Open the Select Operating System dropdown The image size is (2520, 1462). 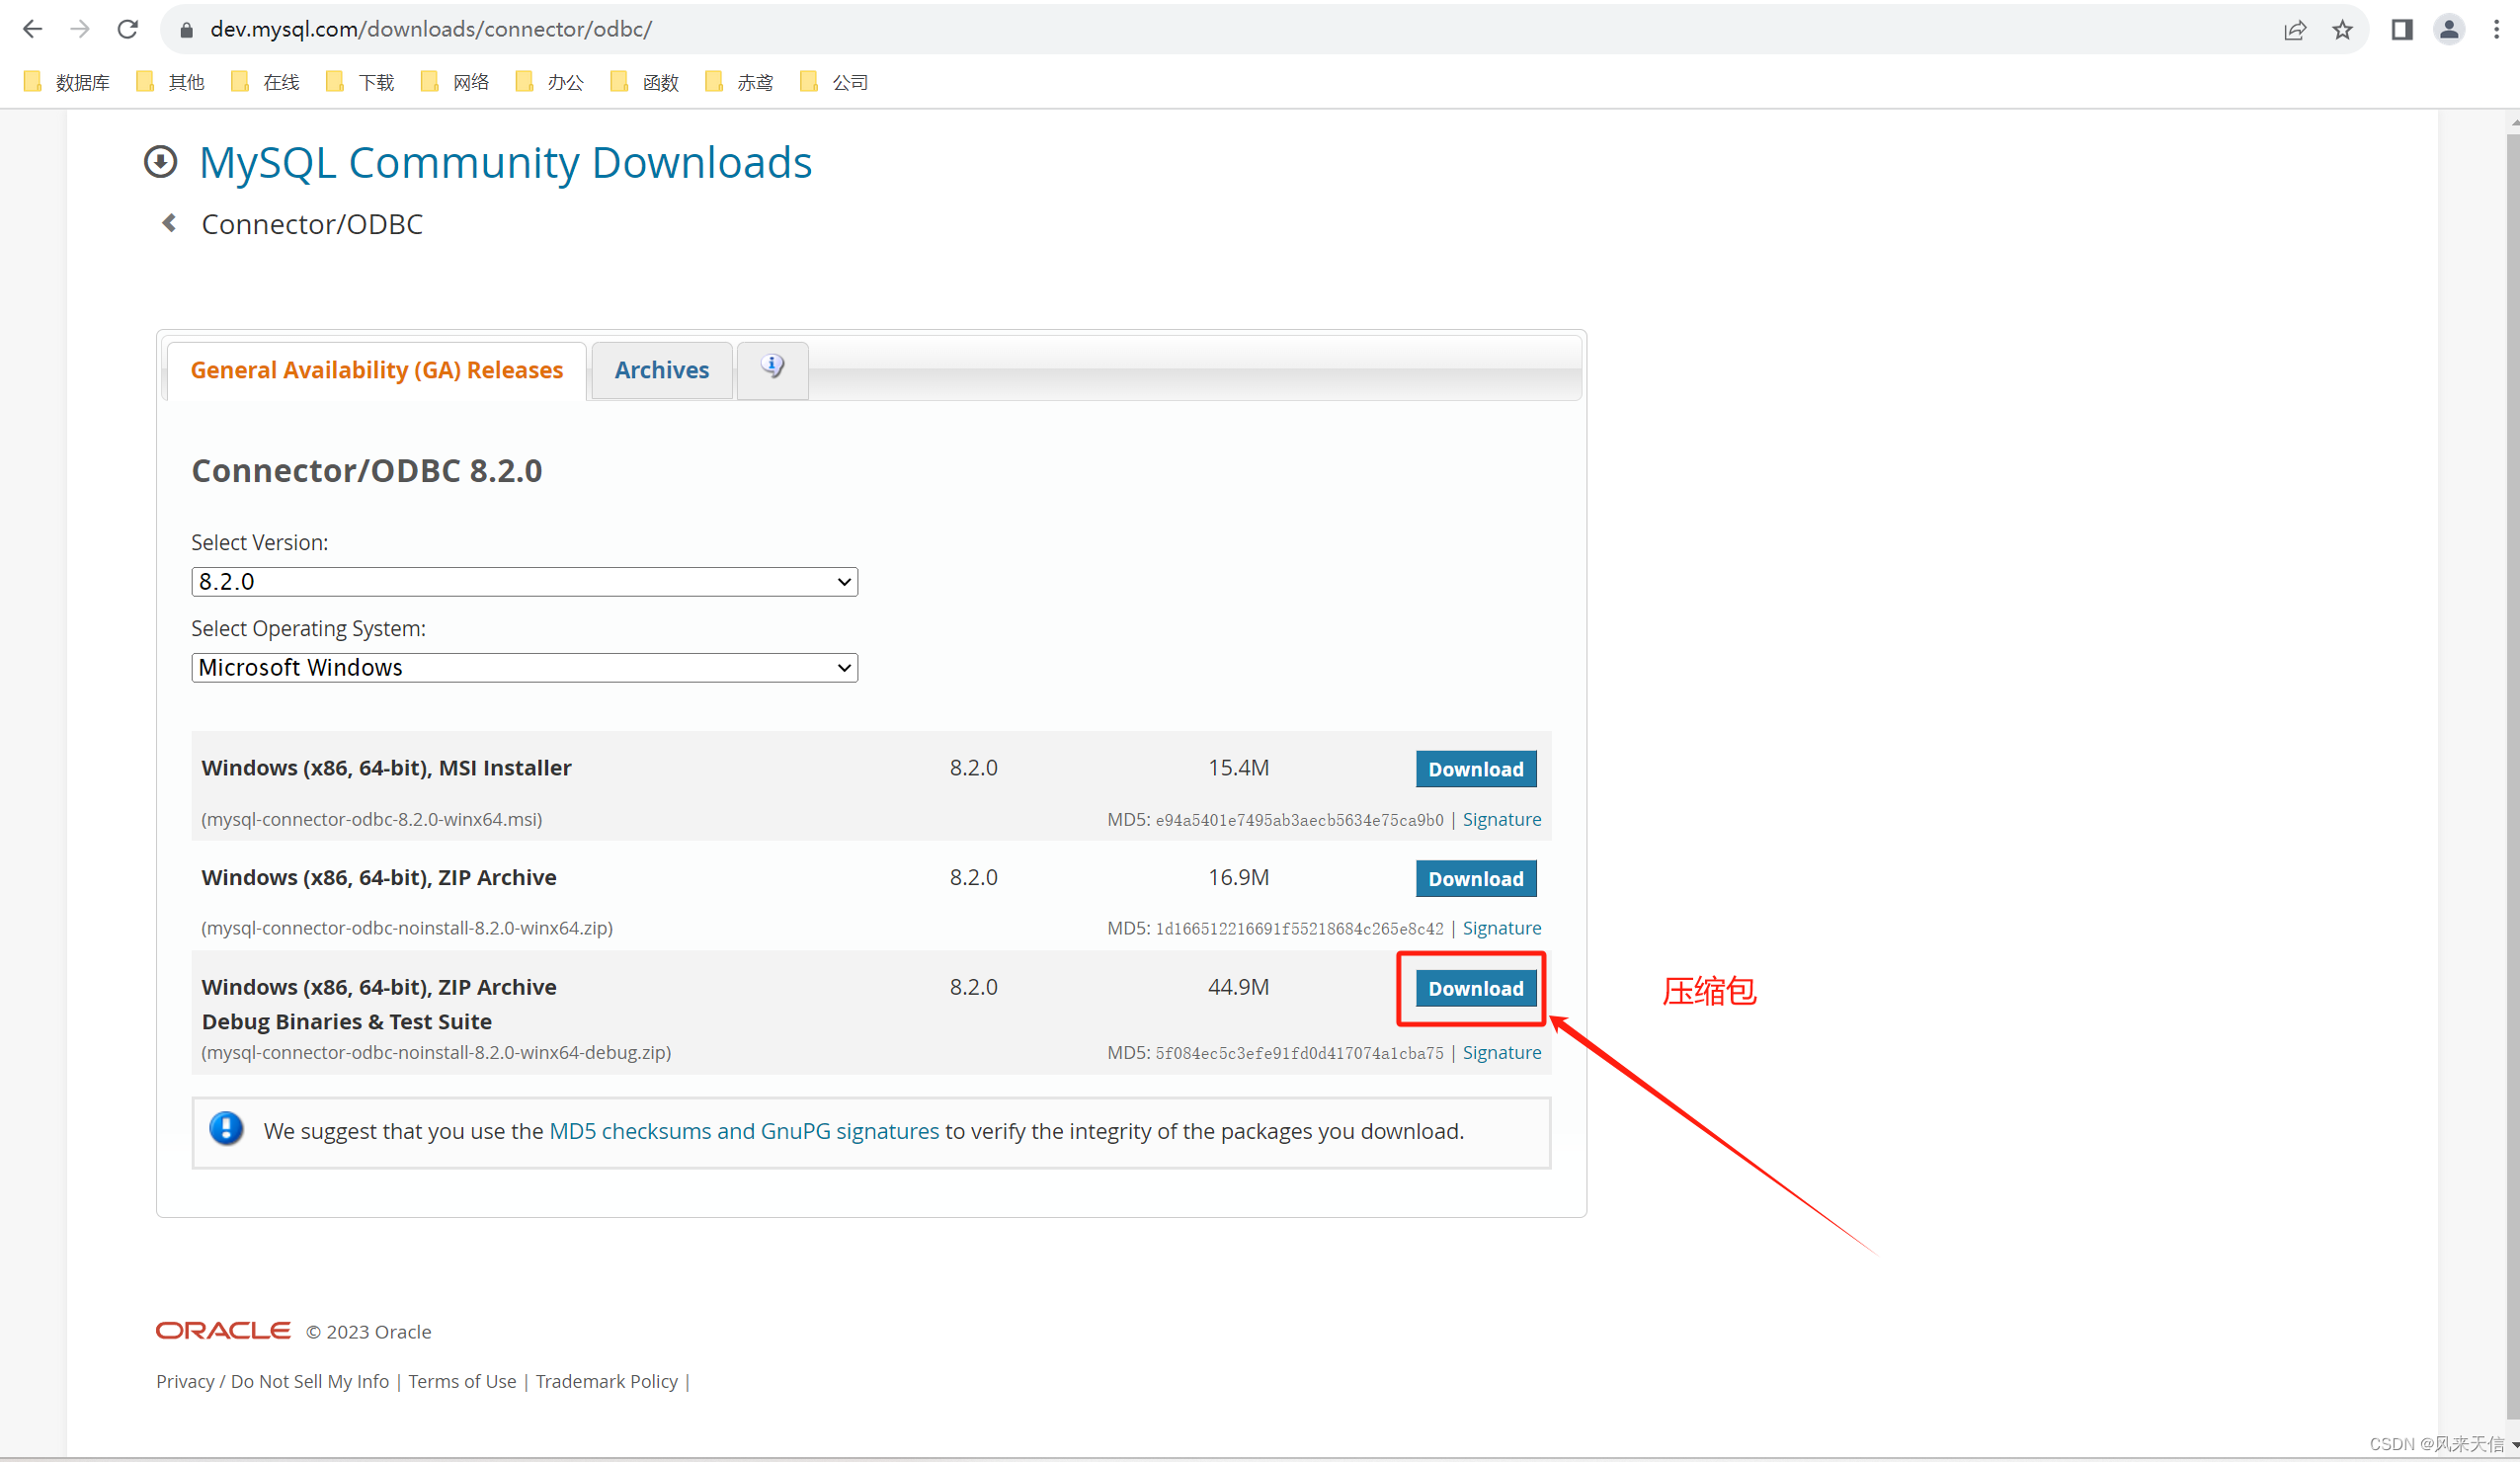[524, 667]
